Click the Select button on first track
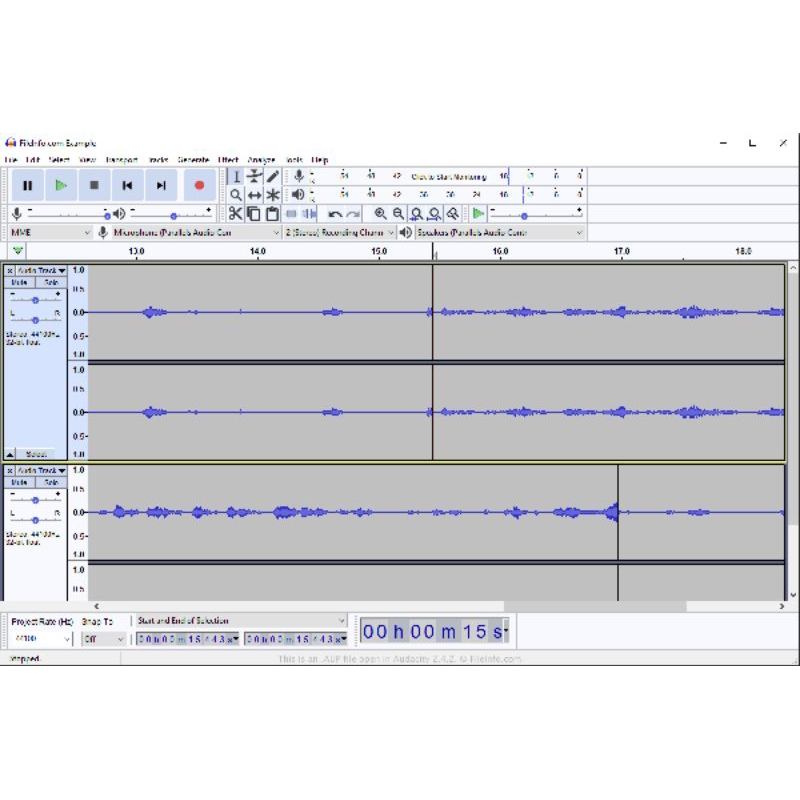This screenshot has height=800, width=800. [x=36, y=454]
